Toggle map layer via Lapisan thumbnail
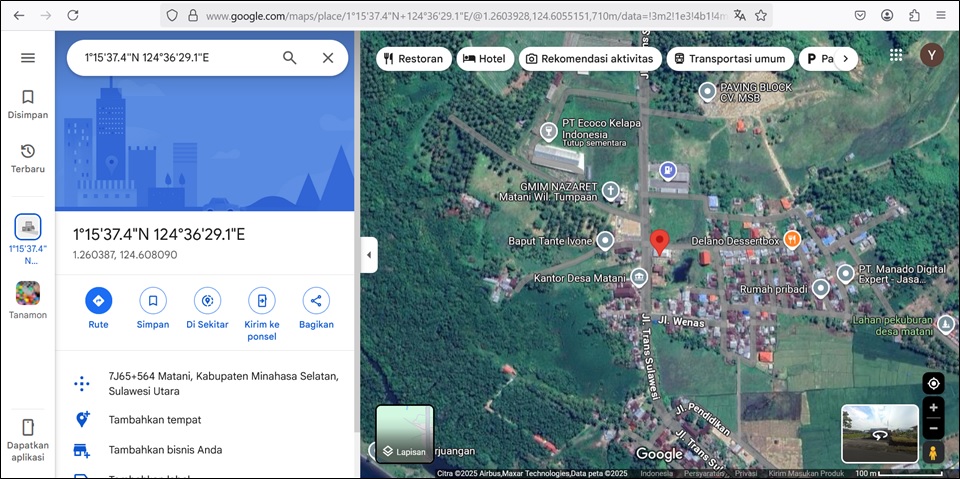960x479 pixels. (405, 434)
